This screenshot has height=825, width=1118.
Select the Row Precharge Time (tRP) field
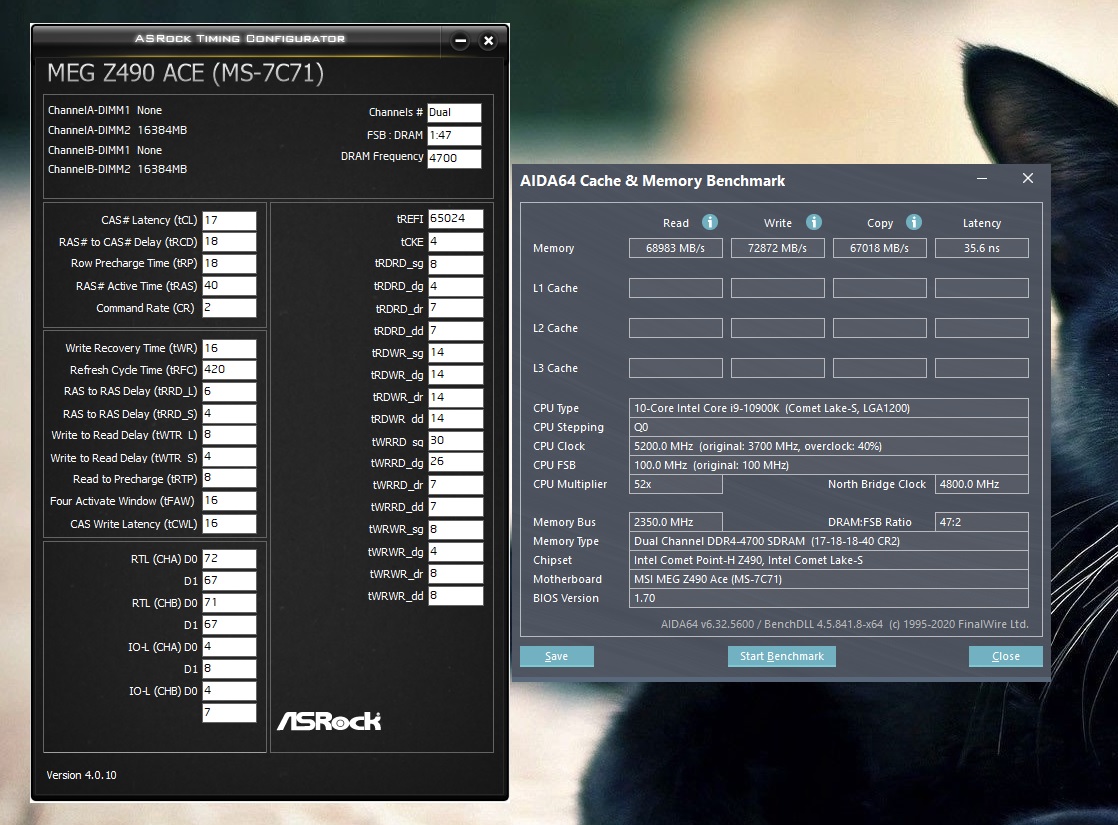(x=229, y=264)
